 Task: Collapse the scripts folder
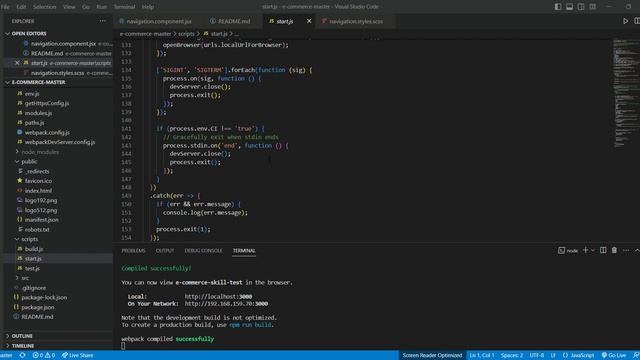click(29, 239)
